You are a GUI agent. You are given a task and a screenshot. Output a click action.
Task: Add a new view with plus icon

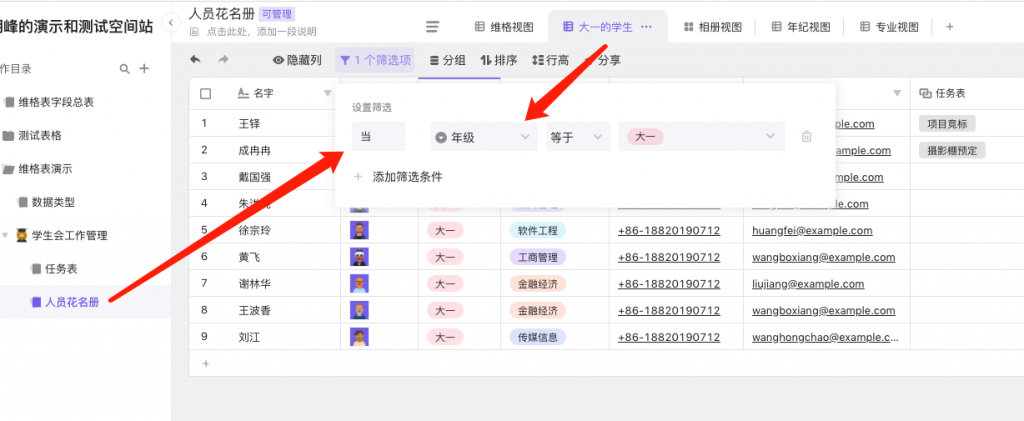[949, 27]
